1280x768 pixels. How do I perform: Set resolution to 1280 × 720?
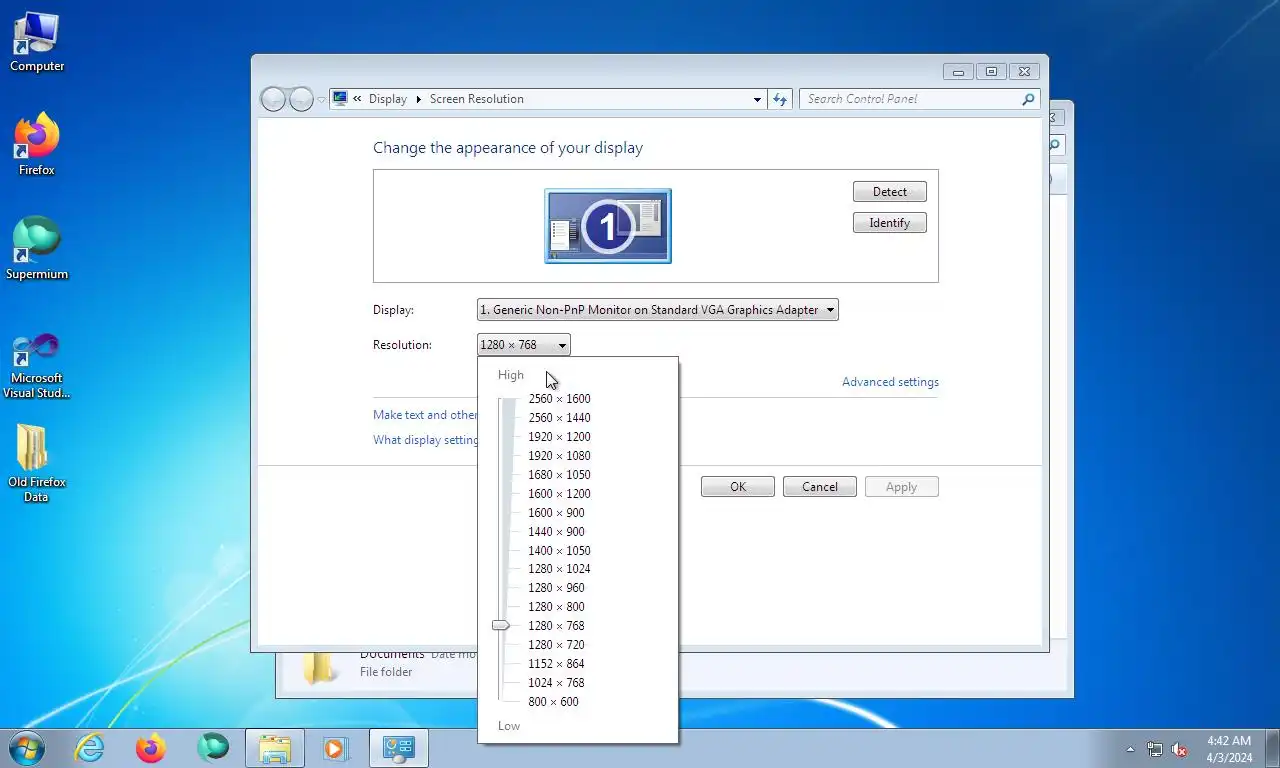[x=556, y=645]
